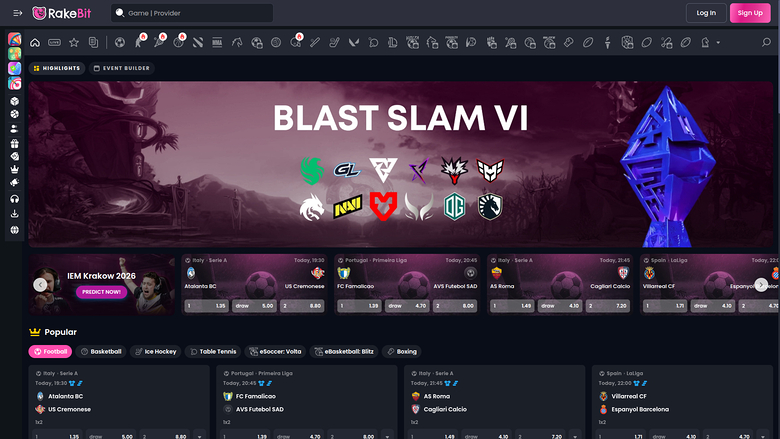Viewport: 780px width, 439px height.
Task: Open the Highlights tab
Action: tap(56, 68)
